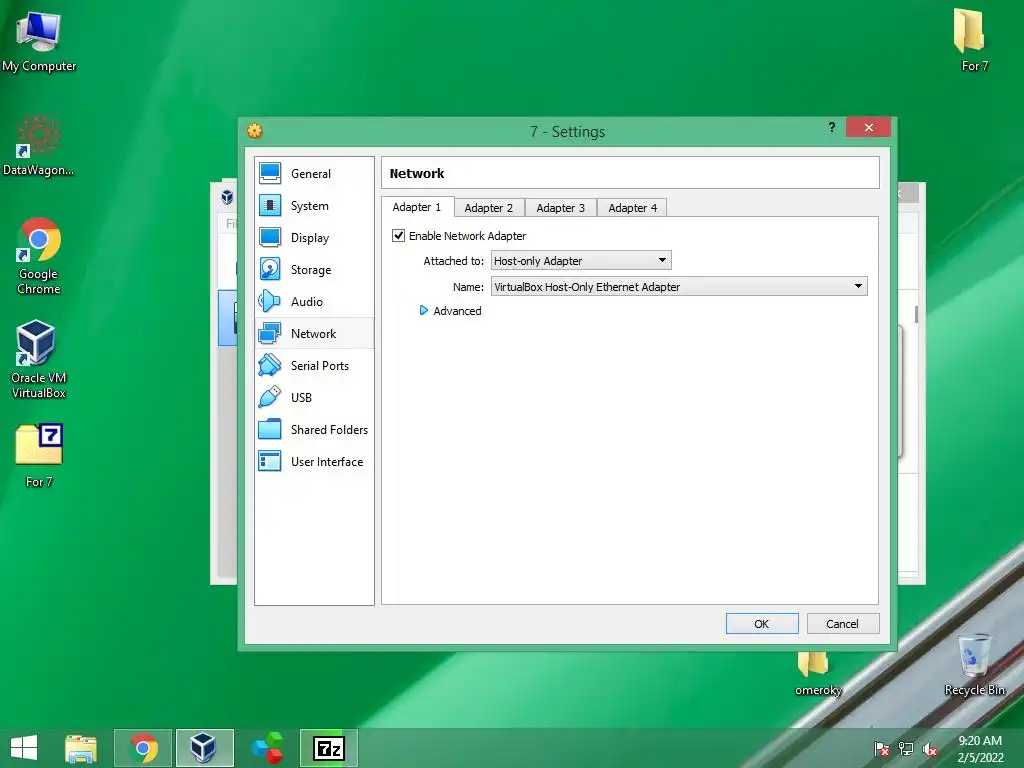Open the User Interface settings label

pyautogui.click(x=327, y=462)
